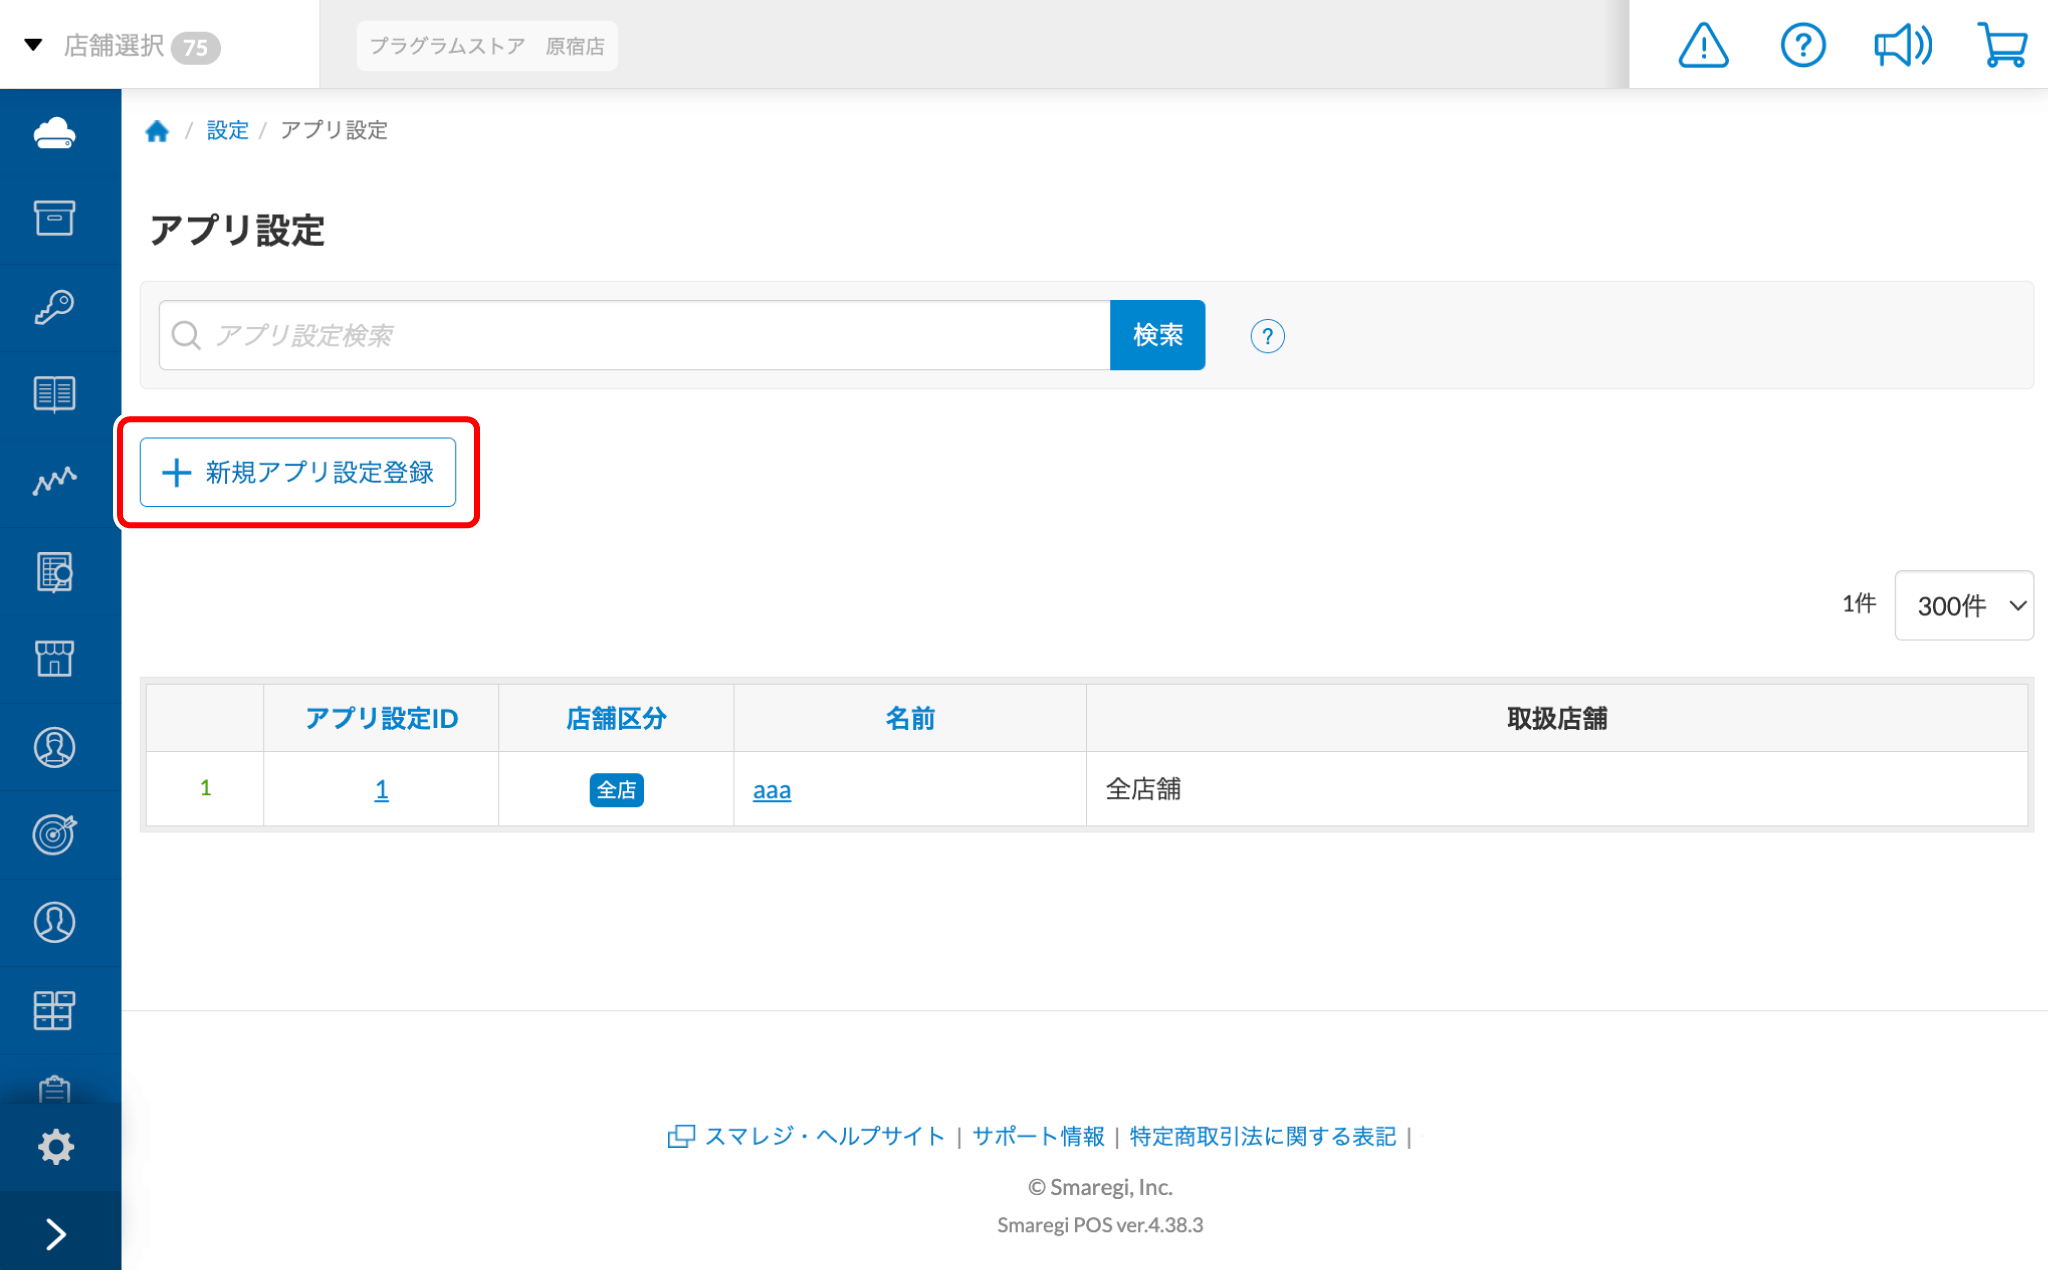Open the line chart analytics icon
Viewport: 2048px width, 1270px height.
(54, 482)
